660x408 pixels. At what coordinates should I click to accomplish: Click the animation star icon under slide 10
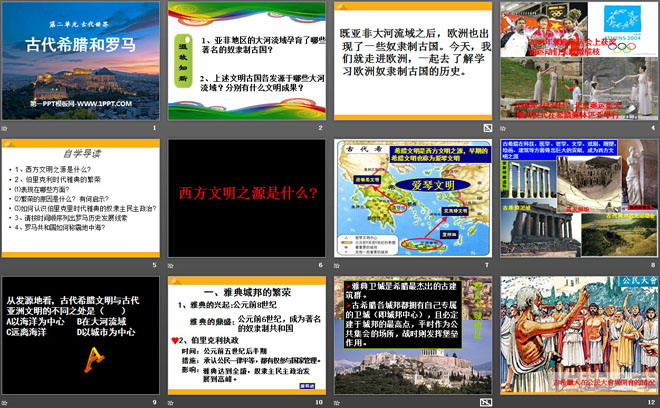pos(171,403)
